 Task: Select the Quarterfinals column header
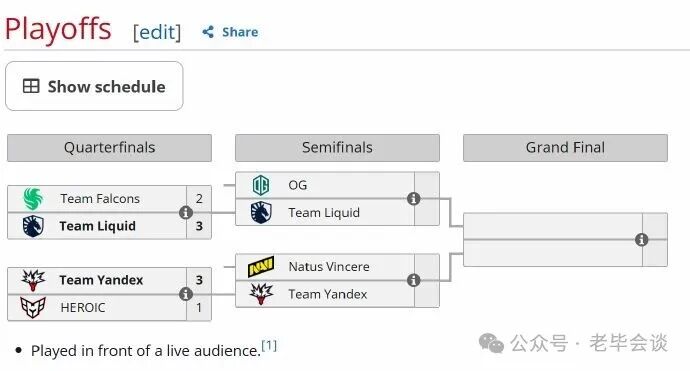click(x=109, y=148)
